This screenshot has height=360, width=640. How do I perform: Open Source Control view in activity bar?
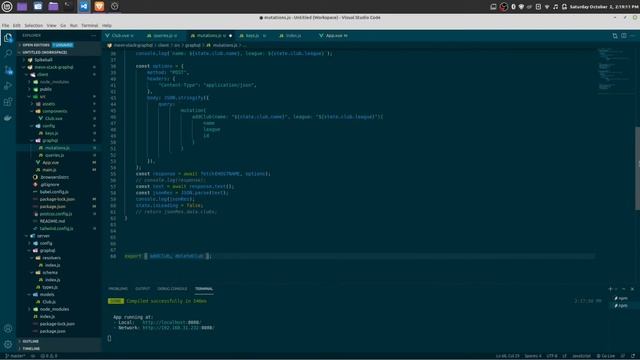point(8,70)
